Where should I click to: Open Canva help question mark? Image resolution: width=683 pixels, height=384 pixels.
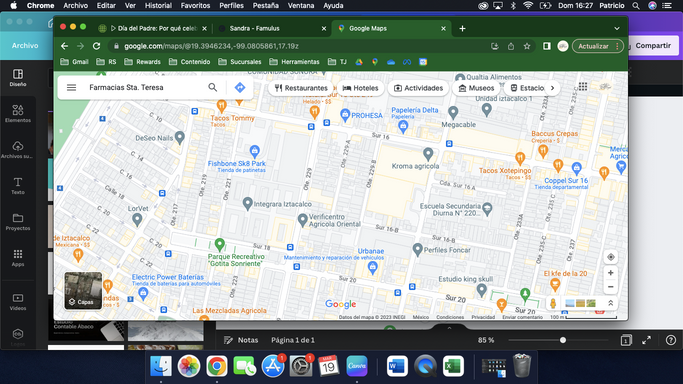(671, 340)
